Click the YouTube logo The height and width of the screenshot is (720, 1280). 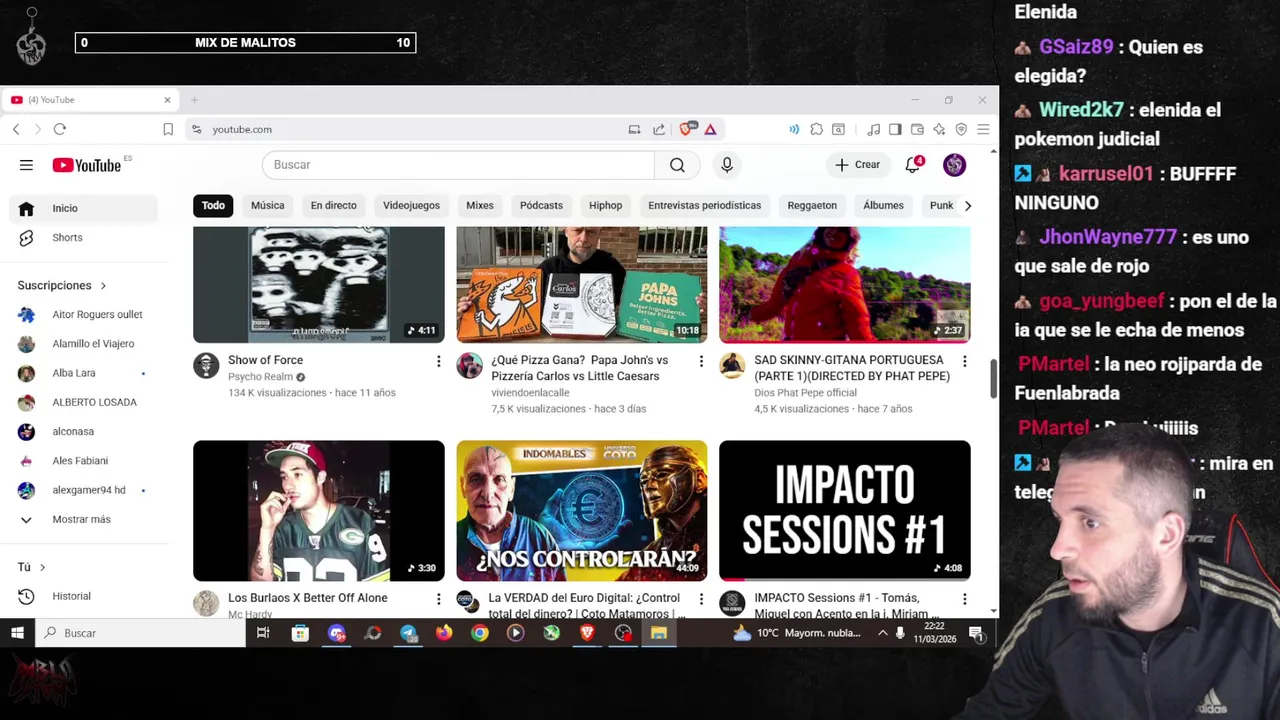pyautogui.click(x=87, y=165)
